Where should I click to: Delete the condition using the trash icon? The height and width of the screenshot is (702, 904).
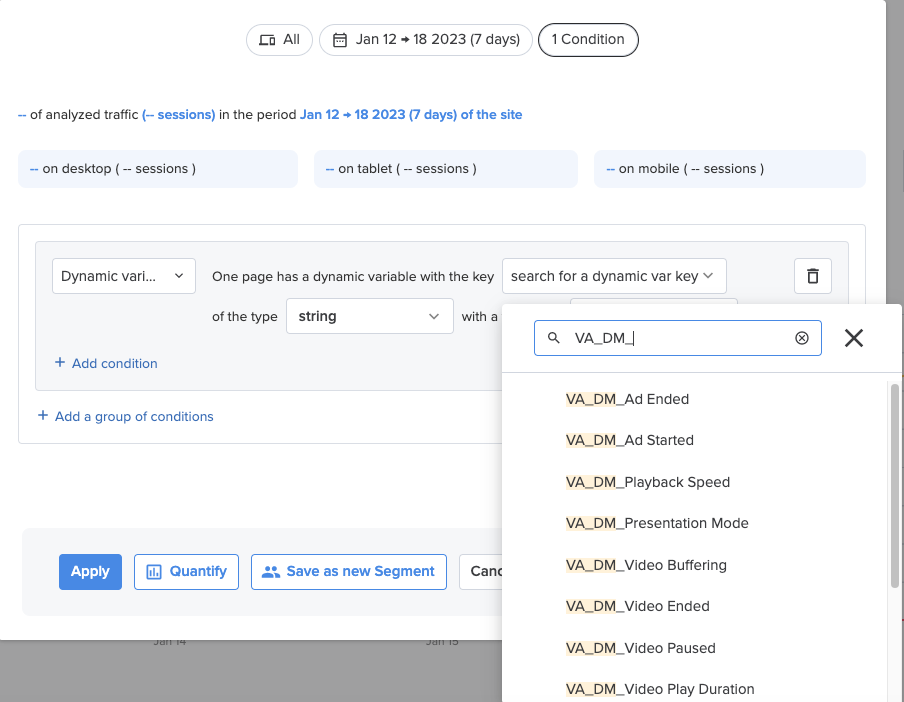[x=812, y=276]
